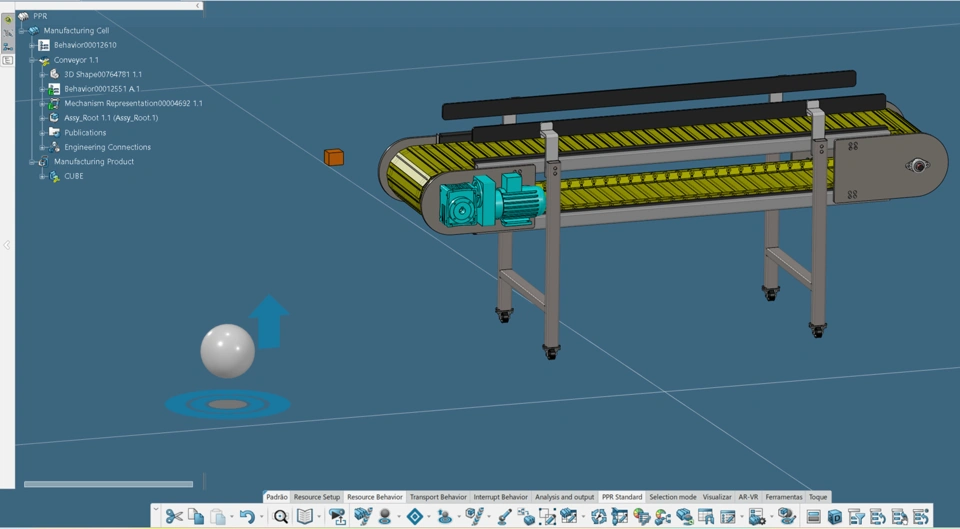Click the blocks table edit icon
This screenshot has width=960, height=529.
(569, 516)
